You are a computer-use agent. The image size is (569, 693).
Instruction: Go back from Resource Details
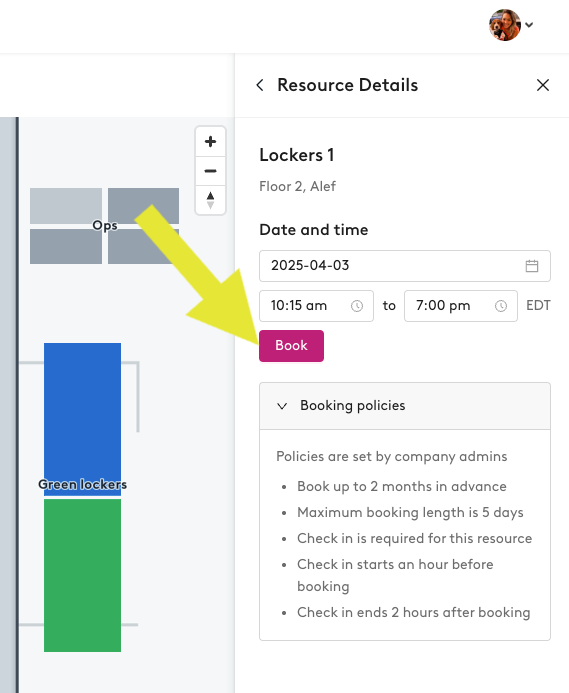click(260, 85)
